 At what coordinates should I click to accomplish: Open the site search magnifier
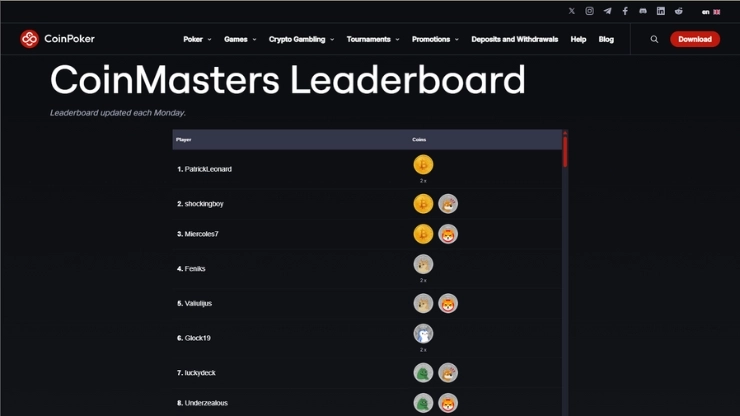tap(654, 39)
